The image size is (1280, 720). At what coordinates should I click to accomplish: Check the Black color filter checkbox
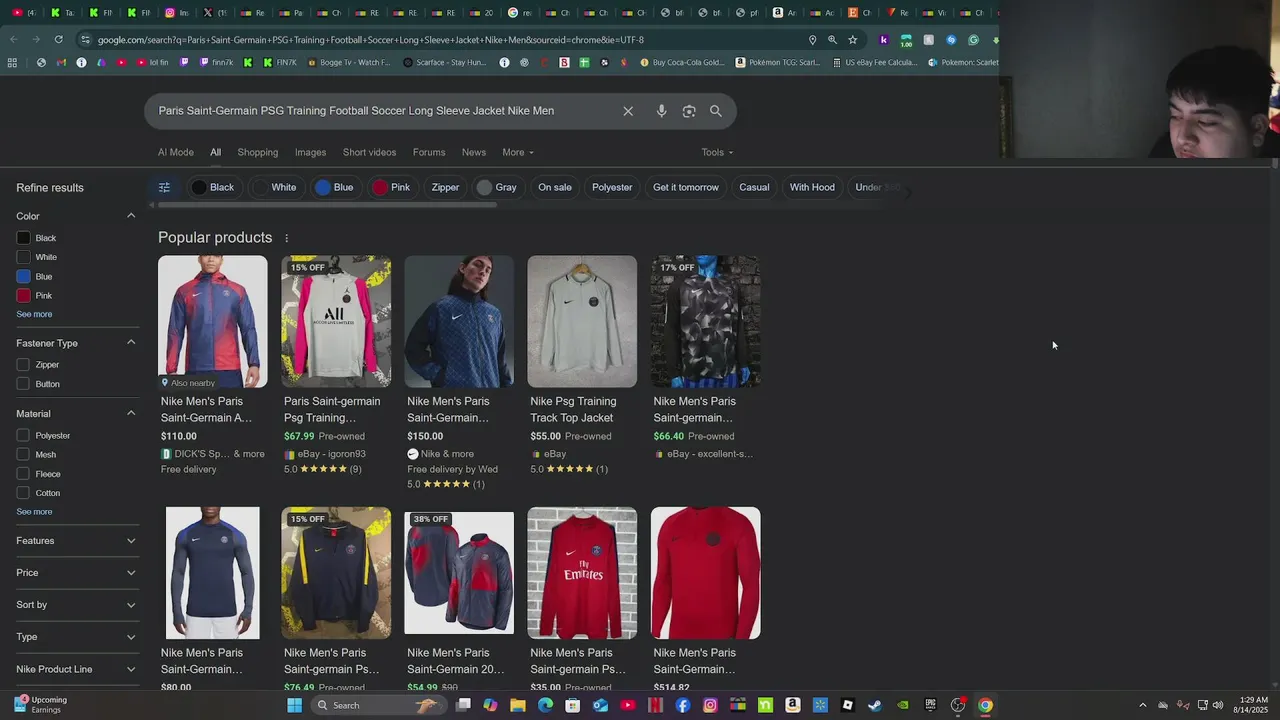click(23, 238)
